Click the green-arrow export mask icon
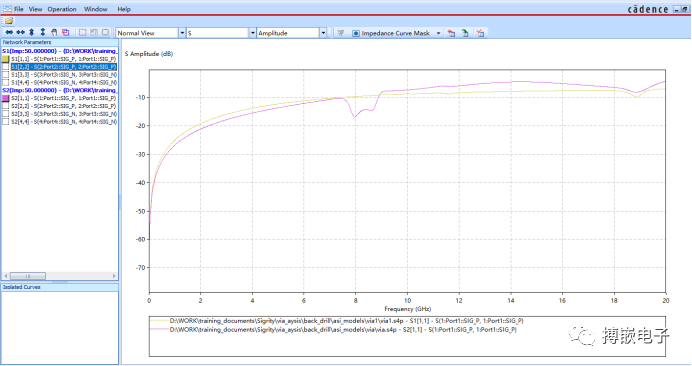The height and width of the screenshot is (366, 692). 465,33
